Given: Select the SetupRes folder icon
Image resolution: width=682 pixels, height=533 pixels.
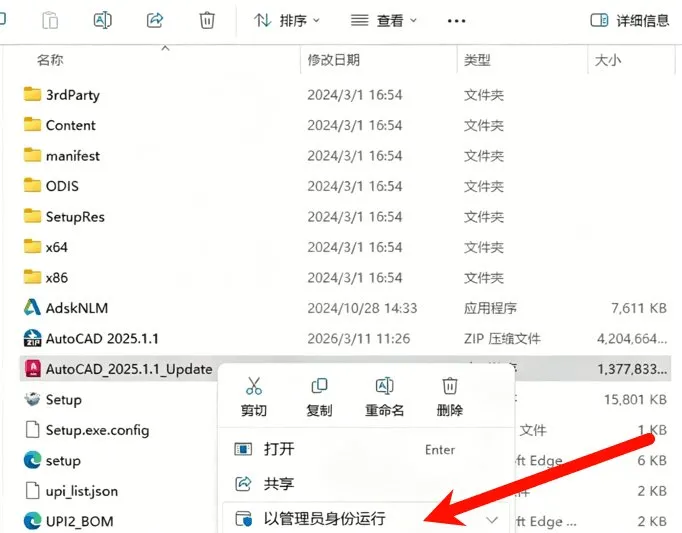Looking at the screenshot, I should (x=32, y=216).
